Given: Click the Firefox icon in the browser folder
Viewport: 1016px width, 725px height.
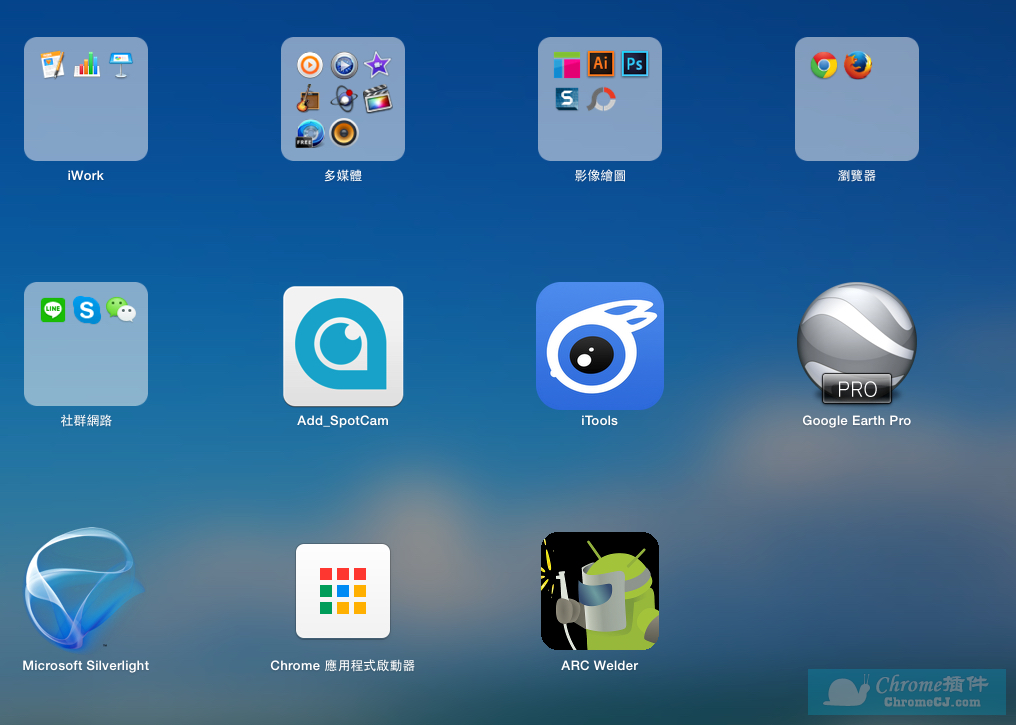Looking at the screenshot, I should pyautogui.click(x=858, y=66).
